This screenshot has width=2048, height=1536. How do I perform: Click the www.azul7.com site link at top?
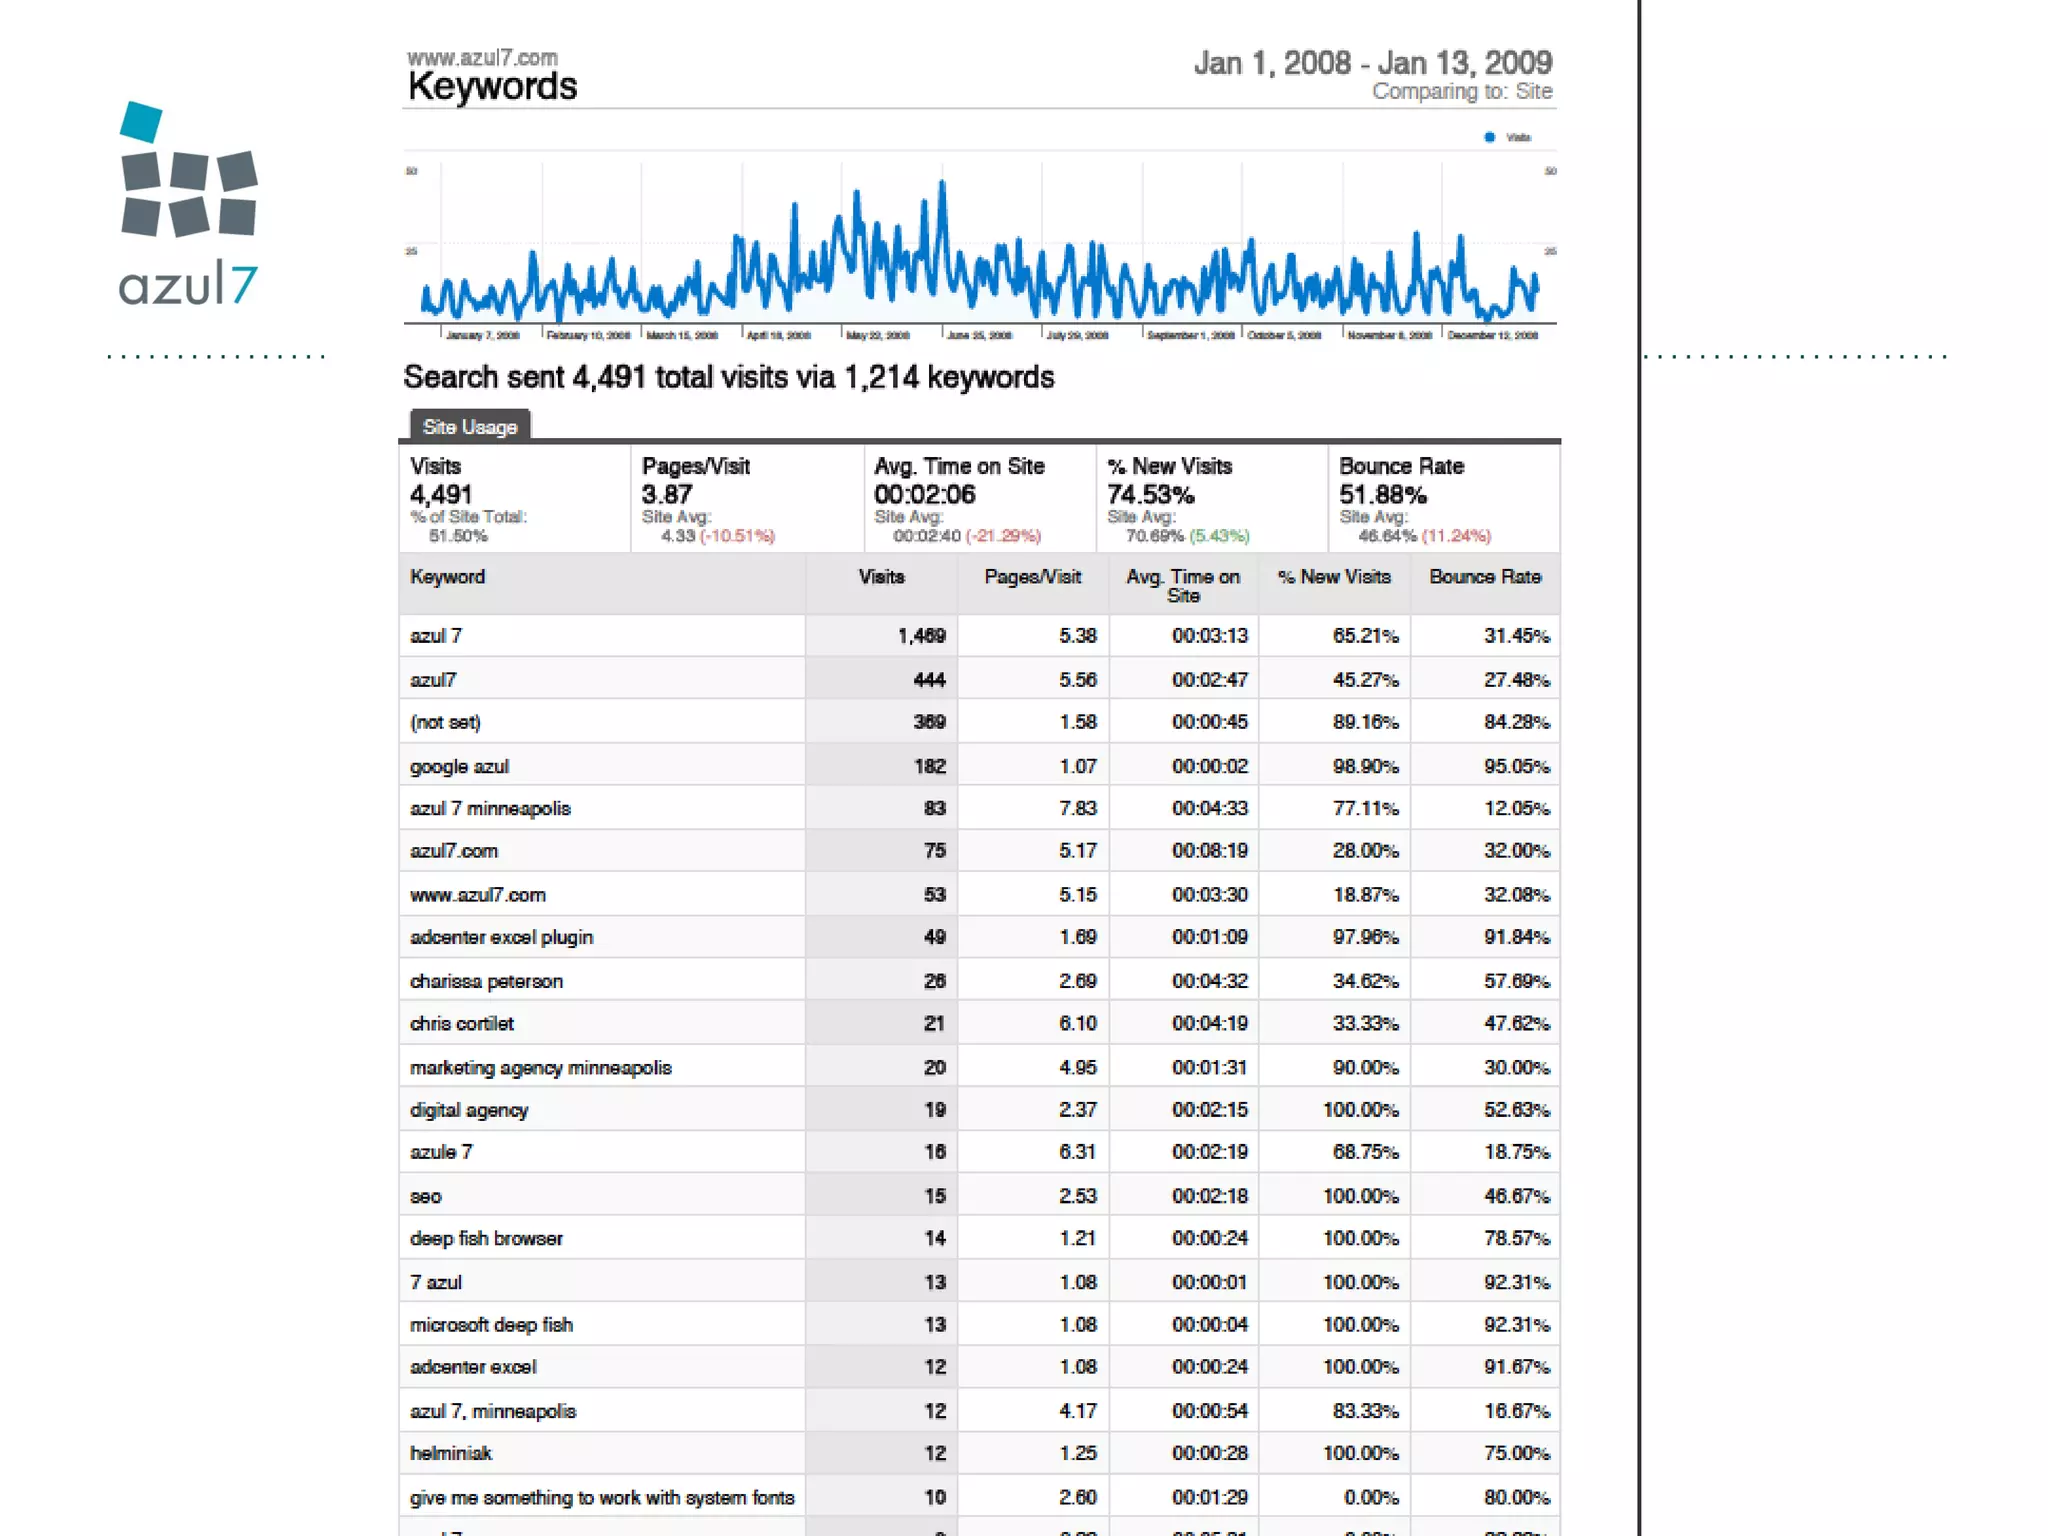(x=482, y=58)
